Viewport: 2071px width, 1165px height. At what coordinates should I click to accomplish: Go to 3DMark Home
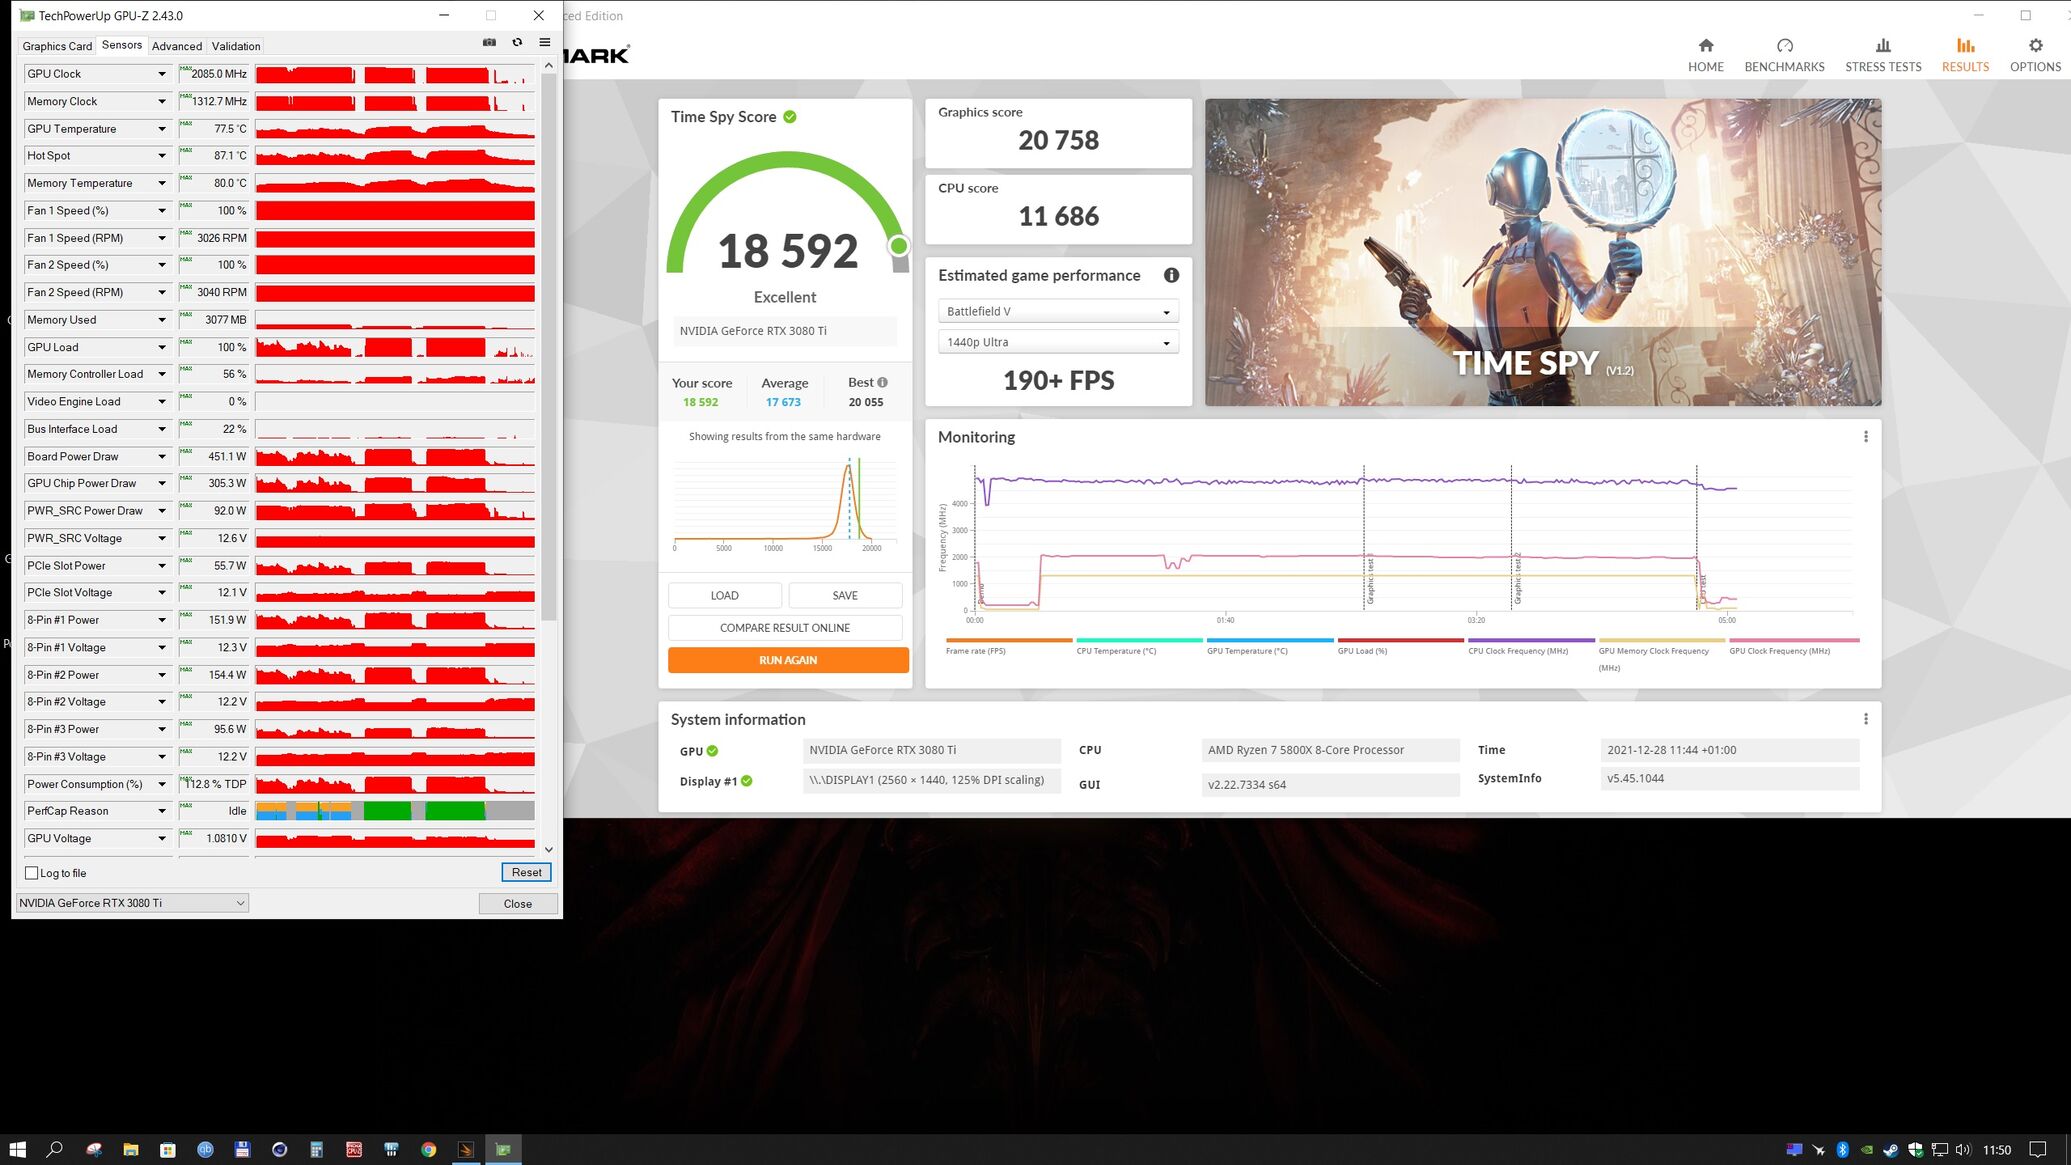point(1705,55)
